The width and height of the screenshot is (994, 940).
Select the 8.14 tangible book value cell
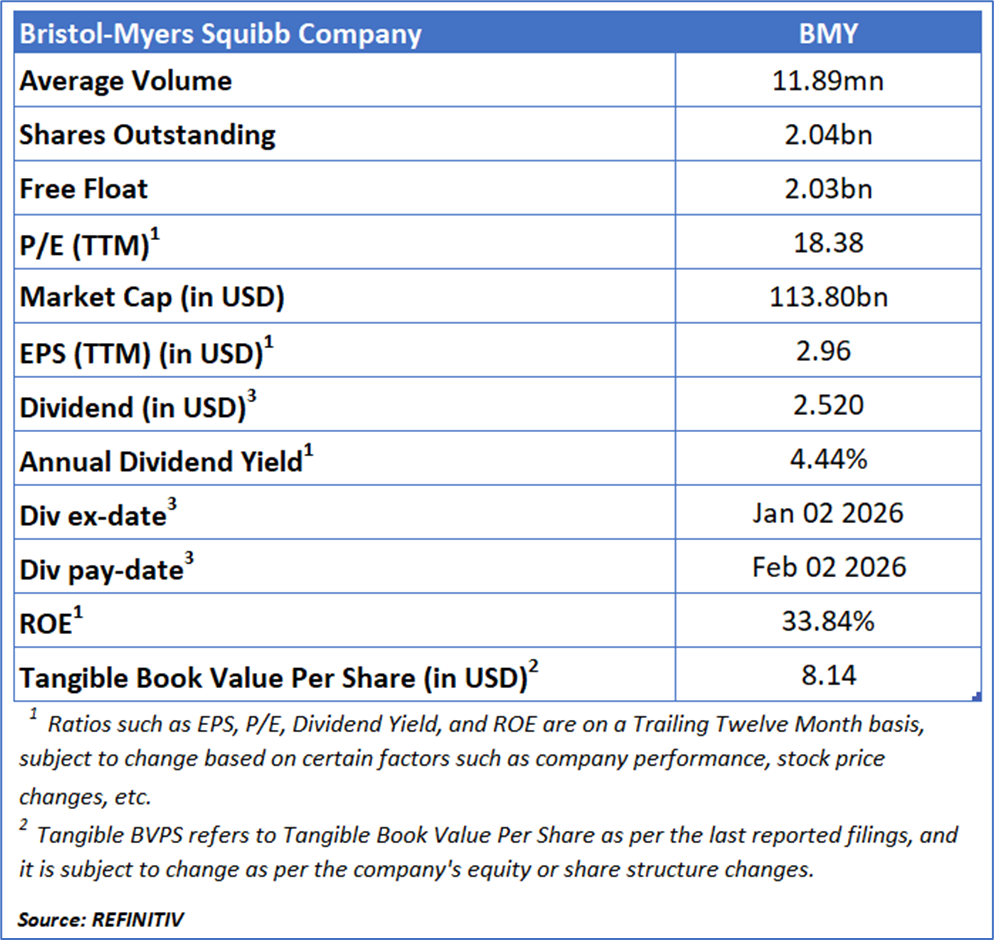pos(827,676)
